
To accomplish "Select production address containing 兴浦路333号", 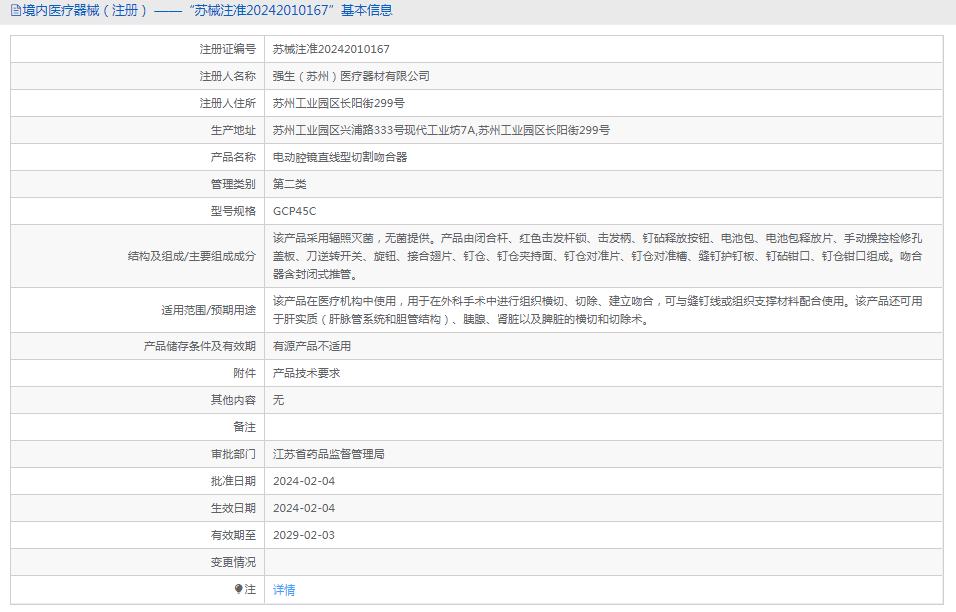I will point(441,130).
